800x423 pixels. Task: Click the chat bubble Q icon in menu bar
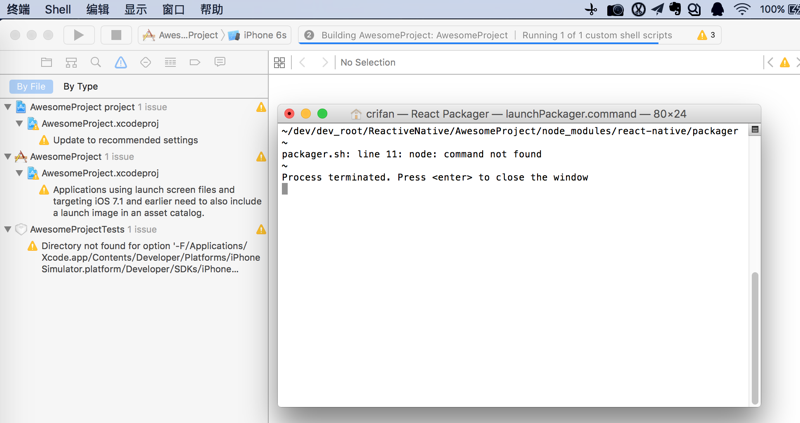(694, 9)
